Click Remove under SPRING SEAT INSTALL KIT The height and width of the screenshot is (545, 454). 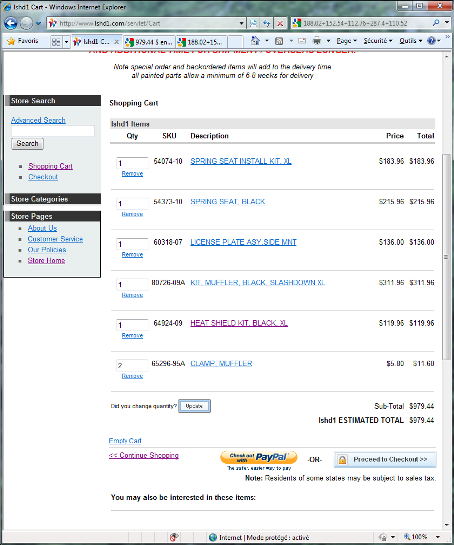(x=132, y=173)
